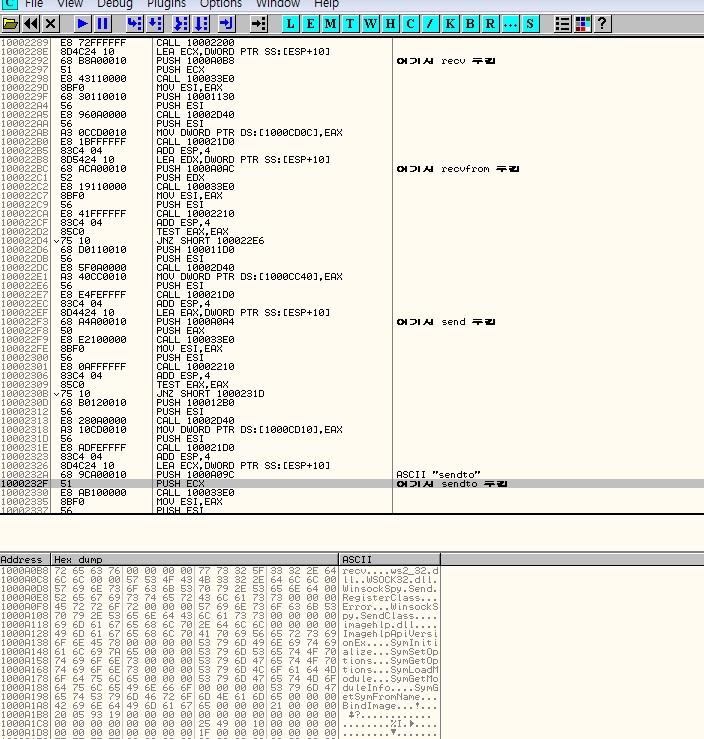The height and width of the screenshot is (739, 704).
Task: Open the View menu
Action: pos(70,4)
